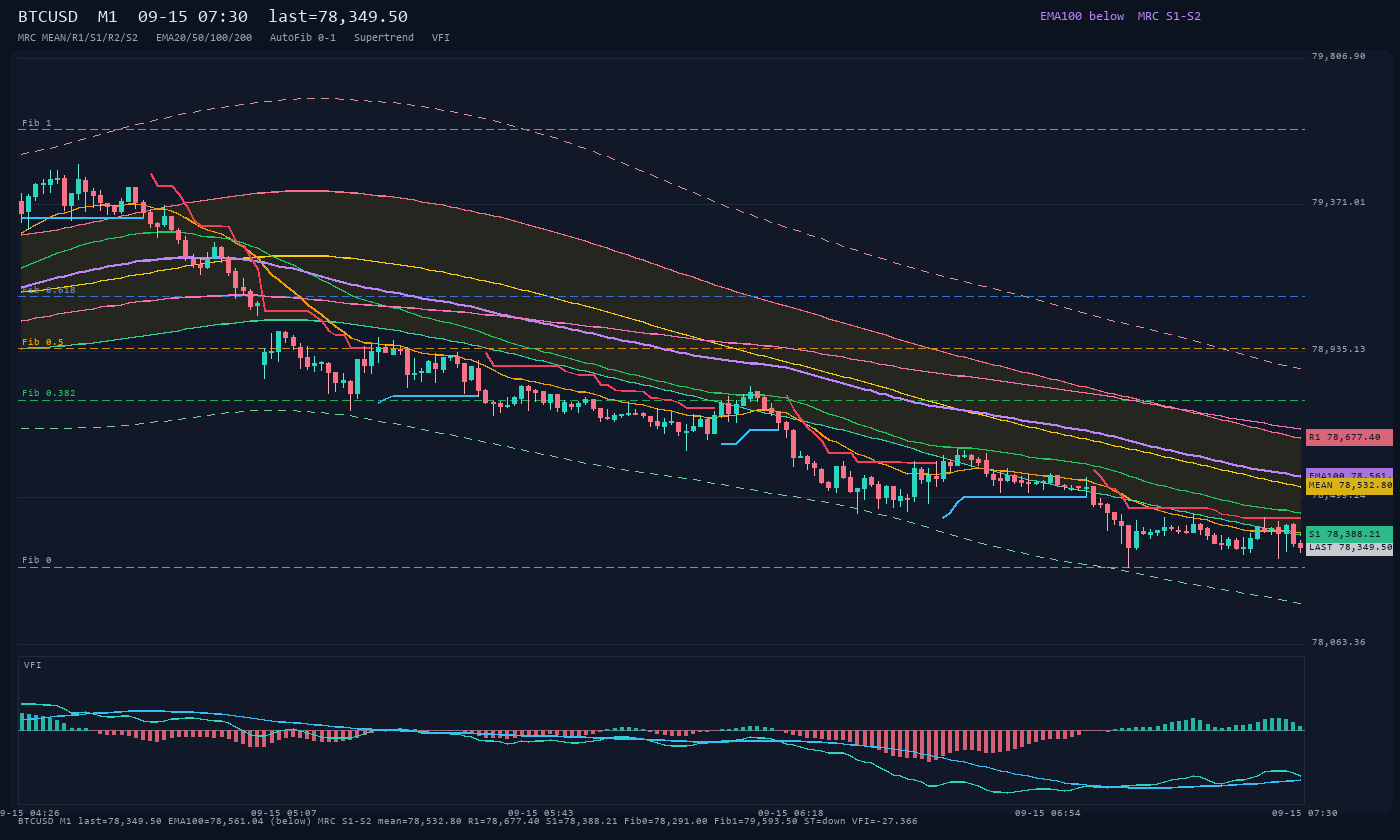
Task: Click the "Fib 0" level label
Action: (x=37, y=560)
